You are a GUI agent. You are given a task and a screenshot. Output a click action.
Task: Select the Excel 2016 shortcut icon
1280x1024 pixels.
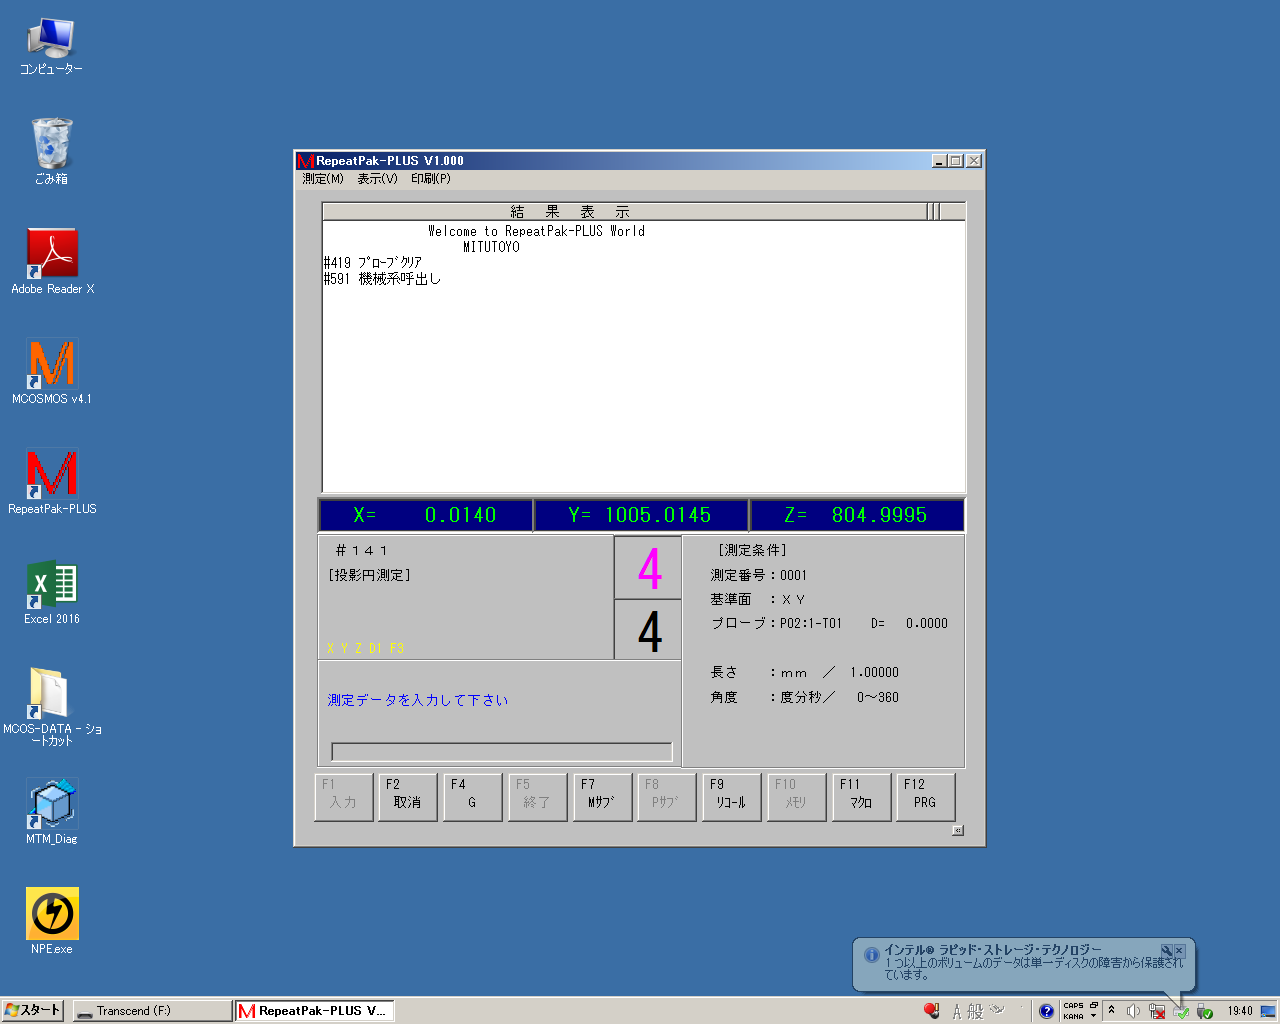click(x=52, y=590)
